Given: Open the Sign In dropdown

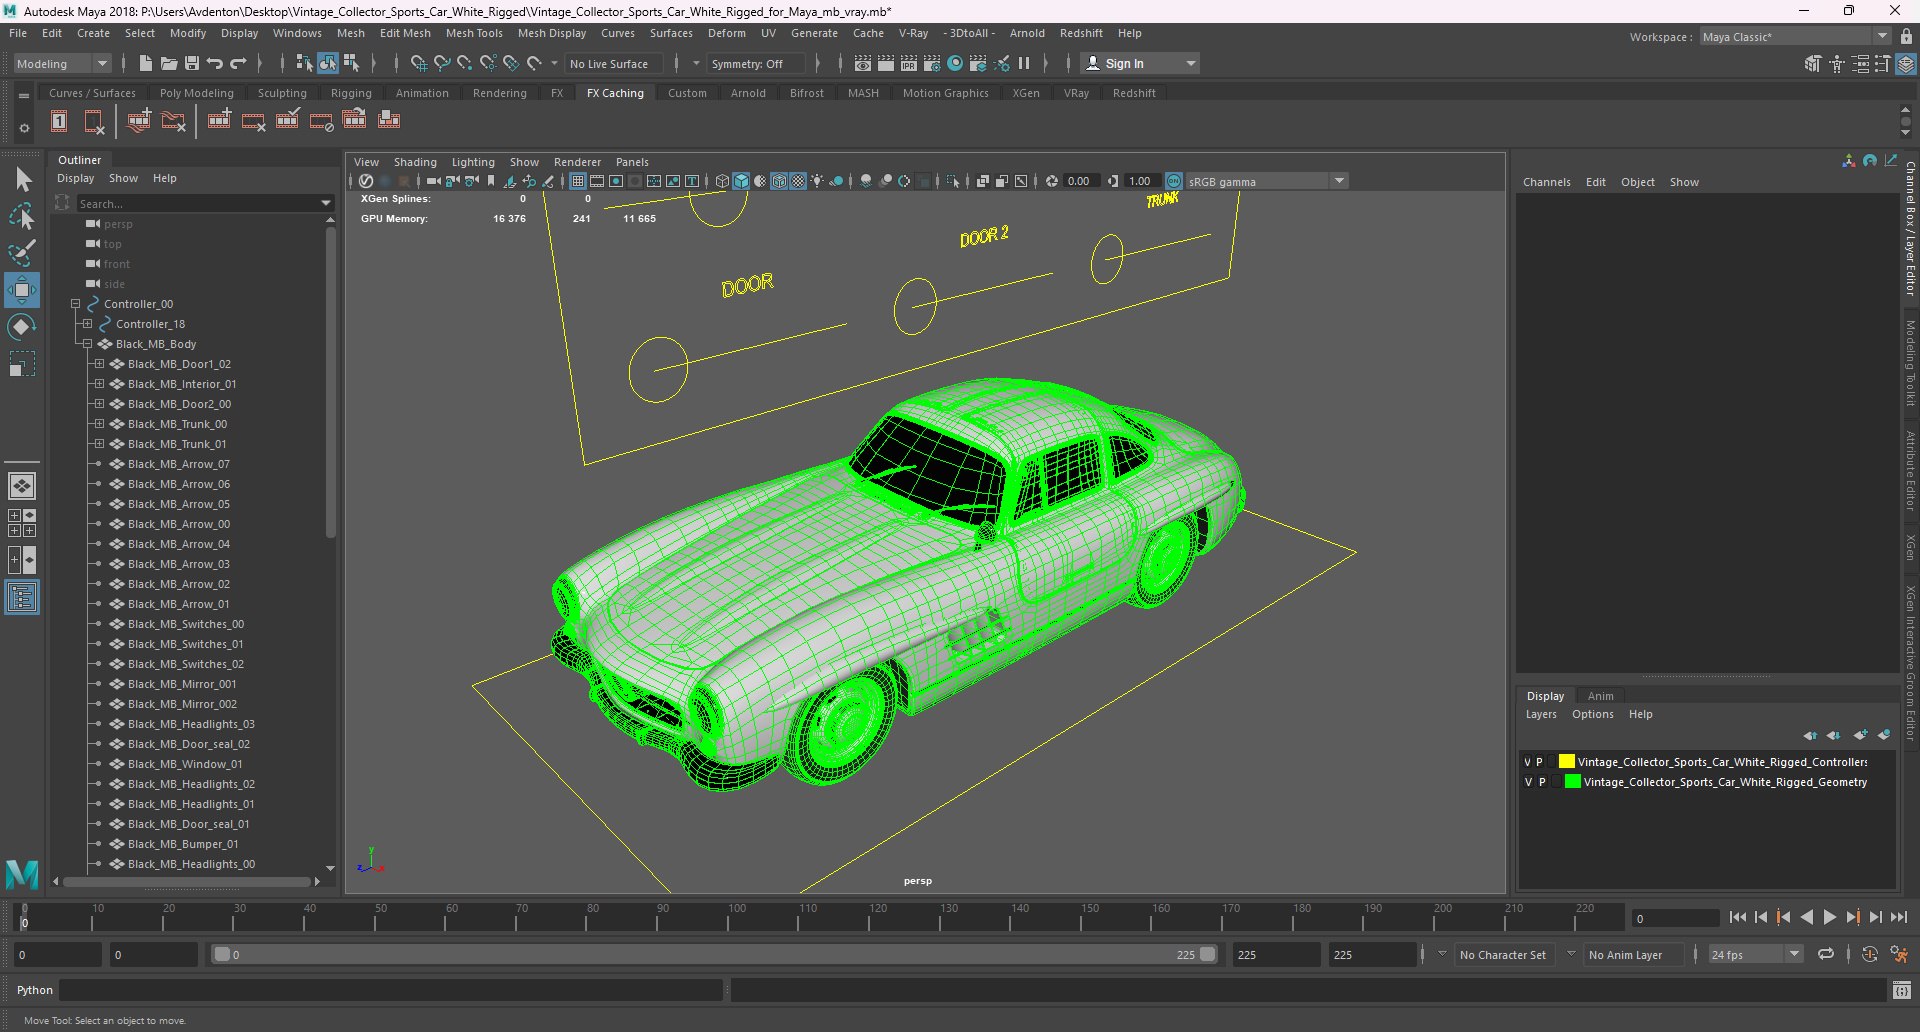Looking at the screenshot, I should click(1142, 63).
